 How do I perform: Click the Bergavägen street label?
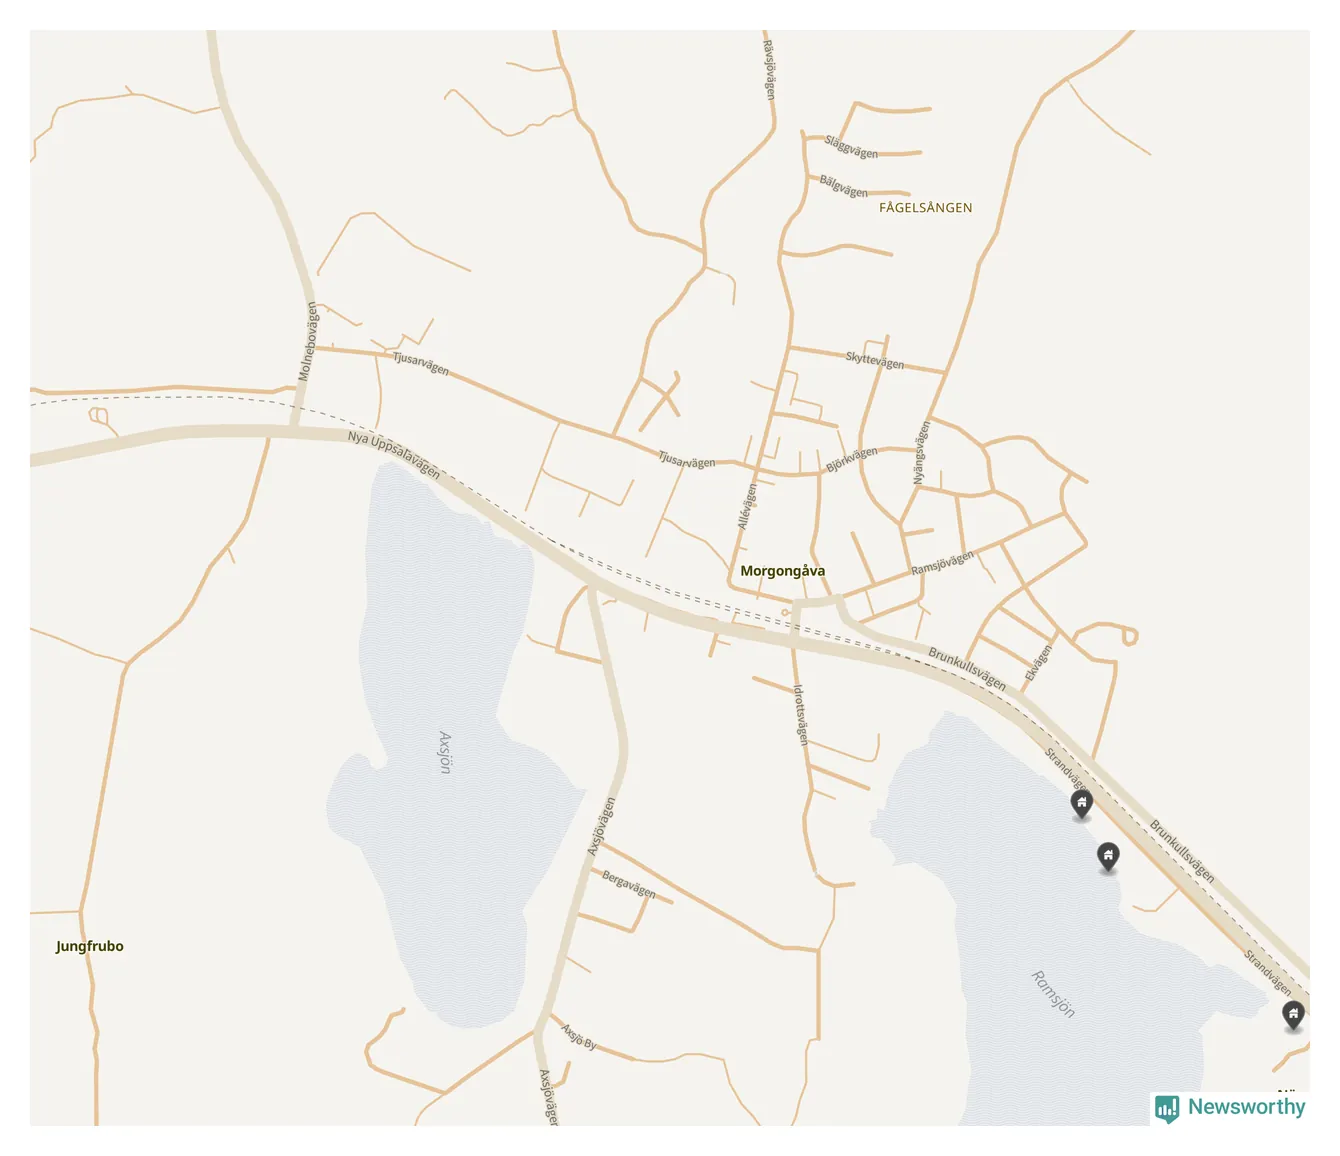[629, 885]
